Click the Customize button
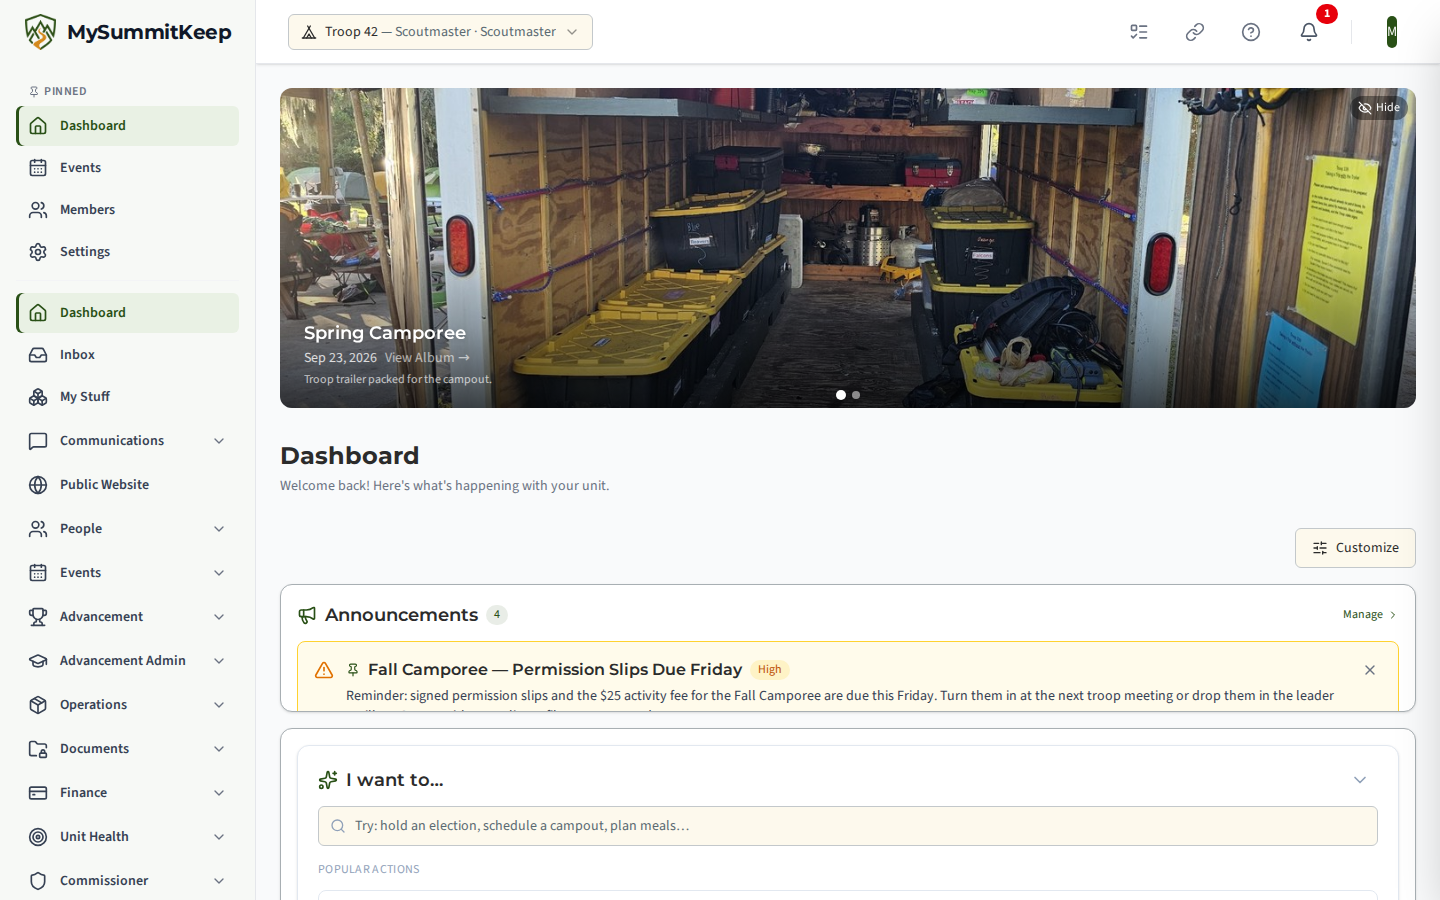 [x=1355, y=548]
